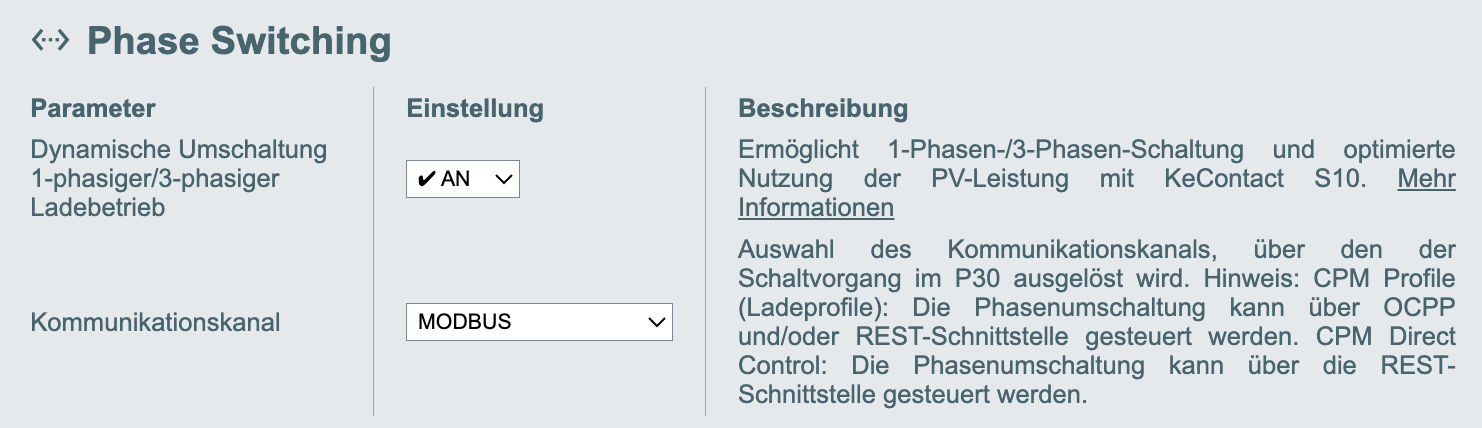Click the chevron arrow of the MODBUS dropdown
This screenshot has width=1482, height=428.
[x=656, y=322]
